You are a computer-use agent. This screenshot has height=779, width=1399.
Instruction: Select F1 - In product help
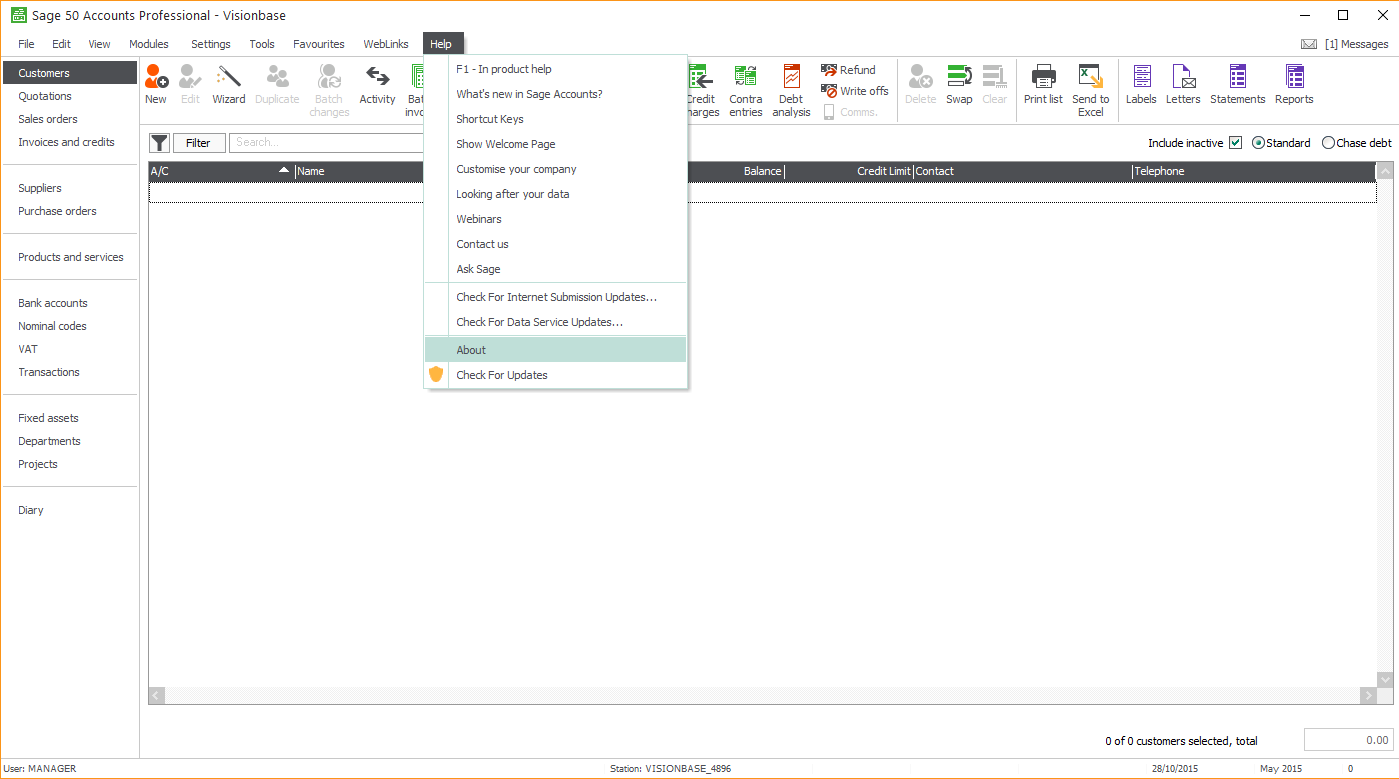click(x=556, y=69)
